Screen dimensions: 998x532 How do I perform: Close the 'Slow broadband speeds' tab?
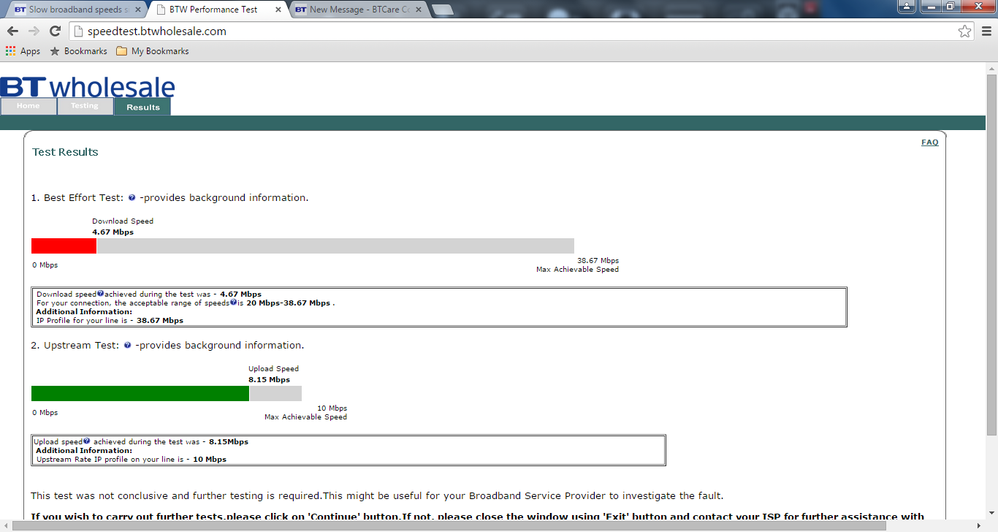pyautogui.click(x=138, y=10)
